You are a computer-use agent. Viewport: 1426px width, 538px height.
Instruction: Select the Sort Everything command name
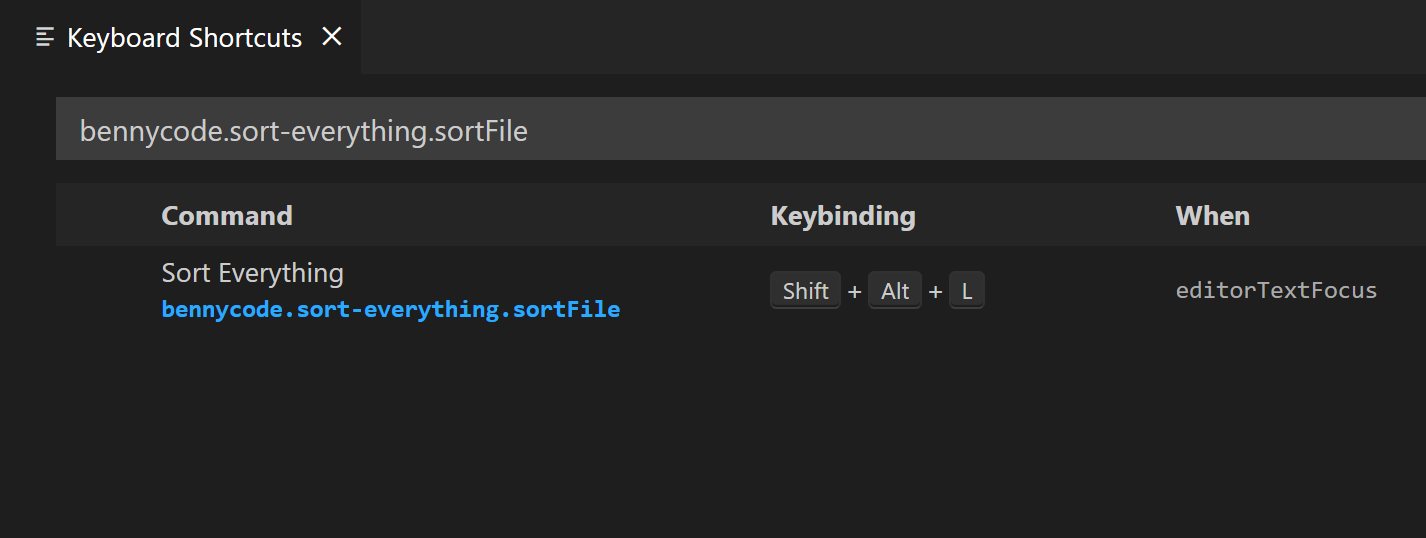[x=252, y=273]
